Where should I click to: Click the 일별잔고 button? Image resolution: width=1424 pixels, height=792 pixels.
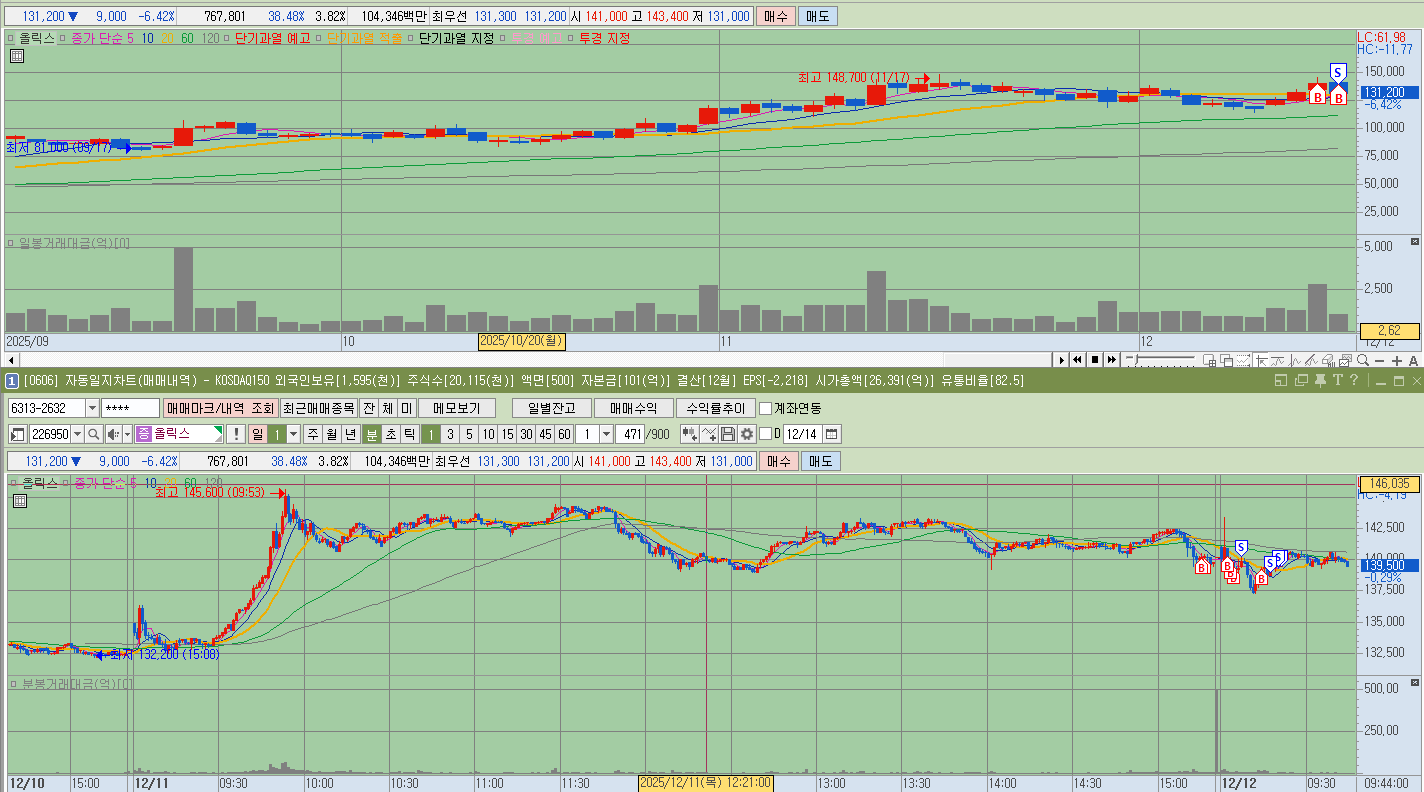coord(552,408)
